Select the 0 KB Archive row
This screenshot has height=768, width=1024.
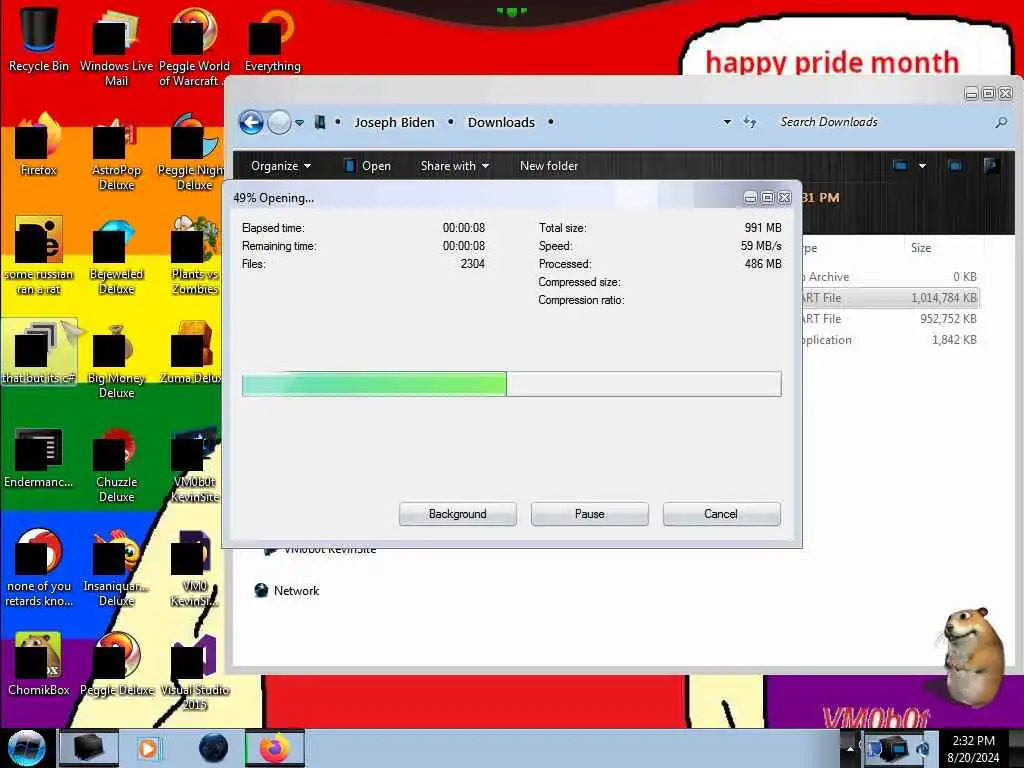click(x=891, y=277)
